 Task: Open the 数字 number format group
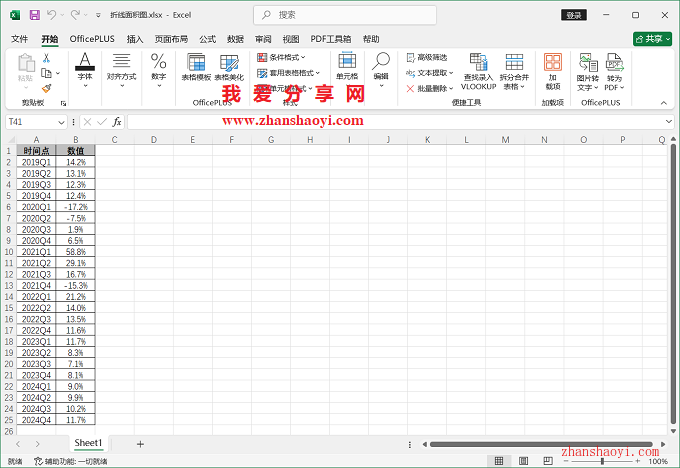[x=158, y=69]
